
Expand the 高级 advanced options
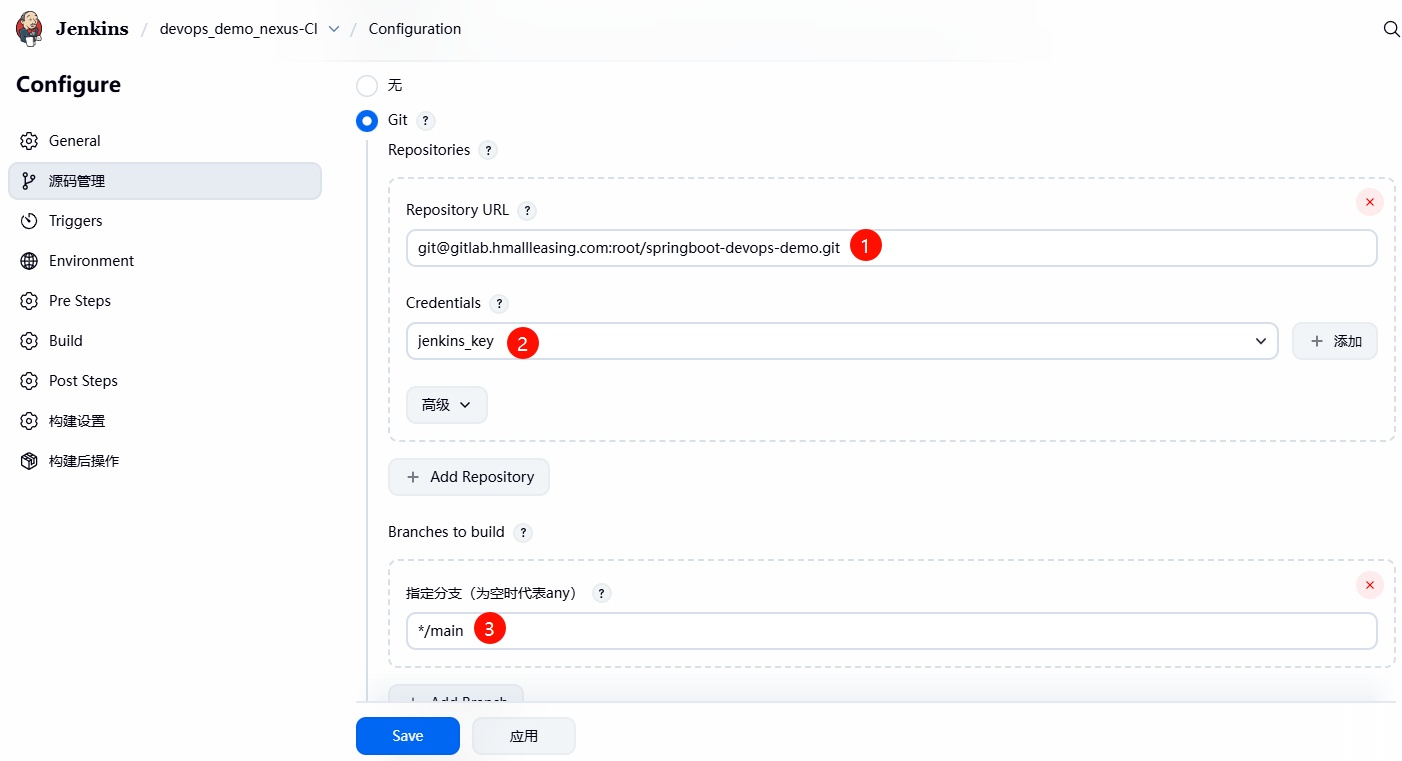pyautogui.click(x=446, y=405)
